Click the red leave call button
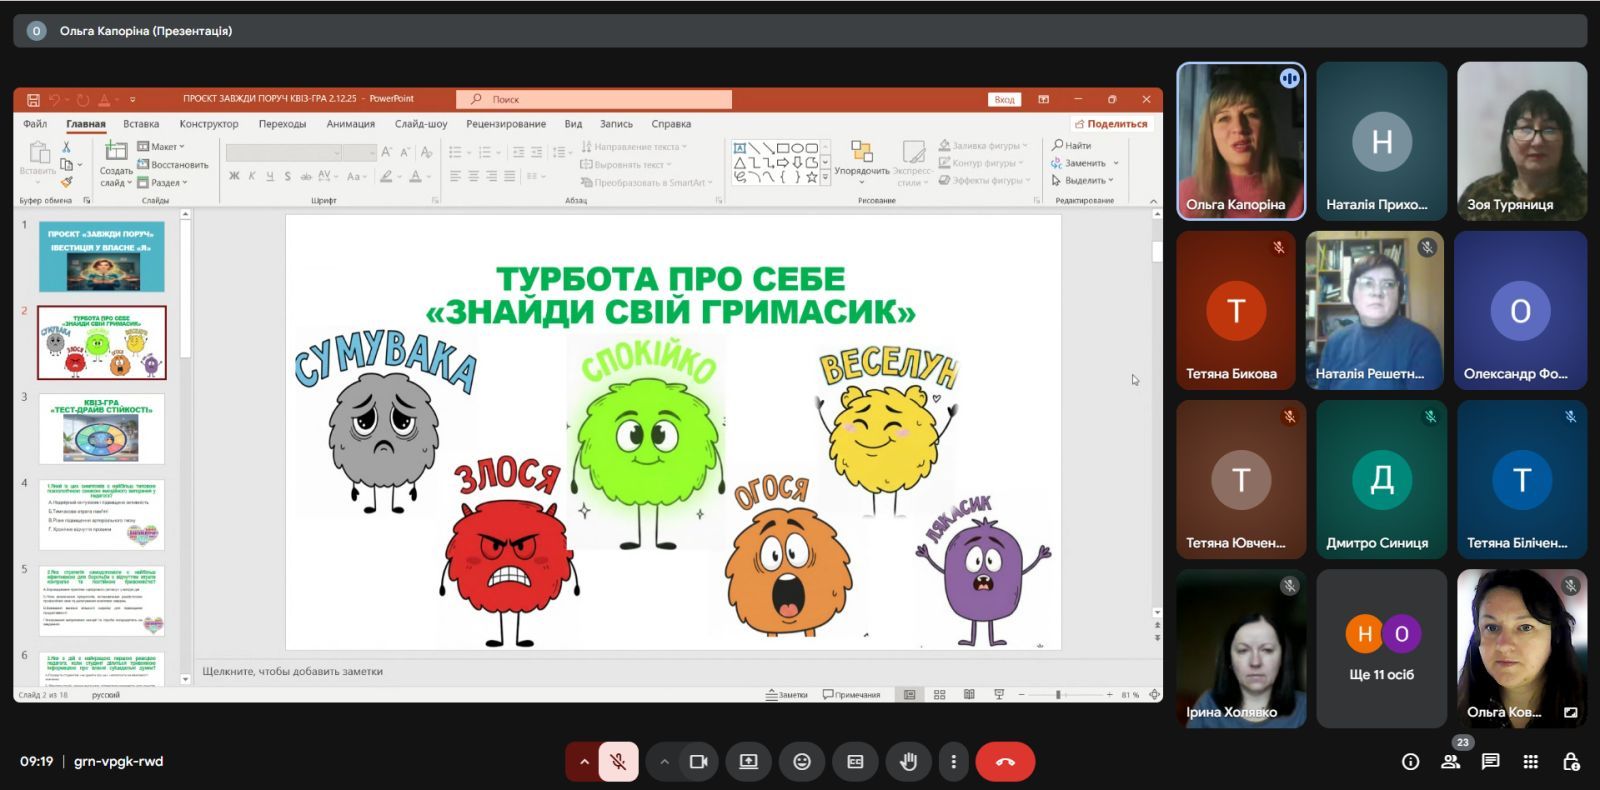1600x790 pixels. click(1005, 762)
